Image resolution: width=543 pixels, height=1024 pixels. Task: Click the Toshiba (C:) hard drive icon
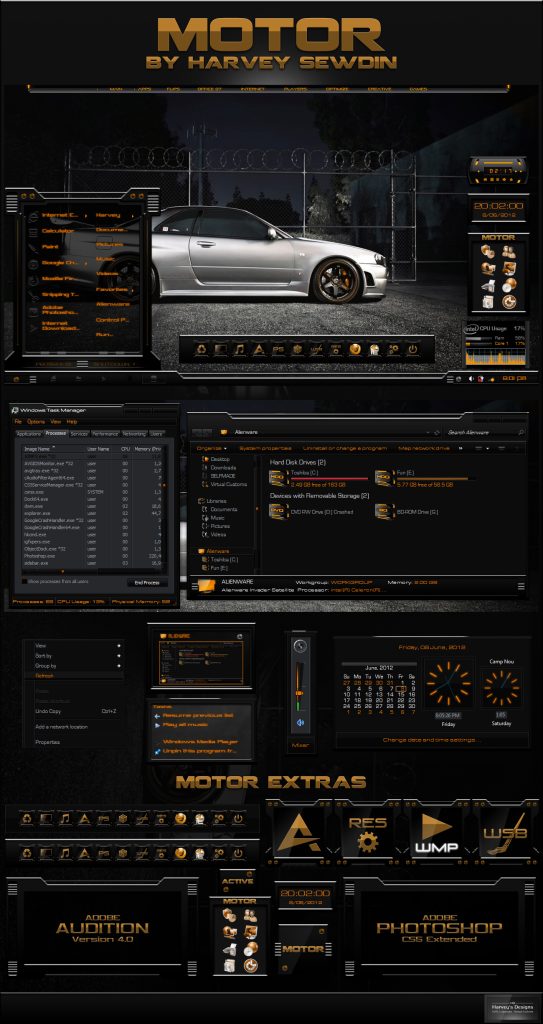(x=277, y=478)
